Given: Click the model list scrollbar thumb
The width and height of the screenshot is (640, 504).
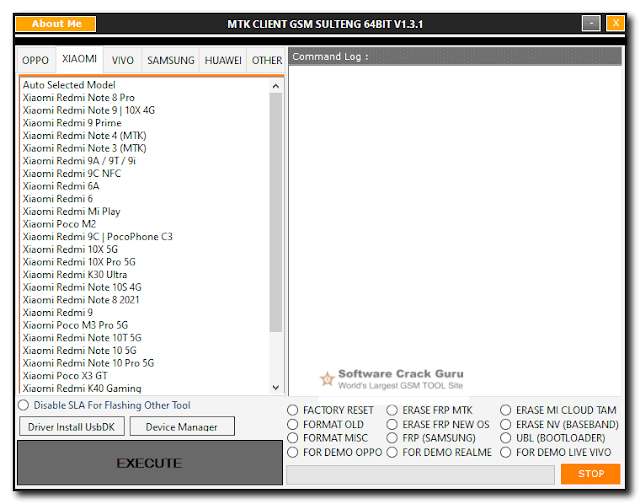Looking at the screenshot, I should 276,212.
